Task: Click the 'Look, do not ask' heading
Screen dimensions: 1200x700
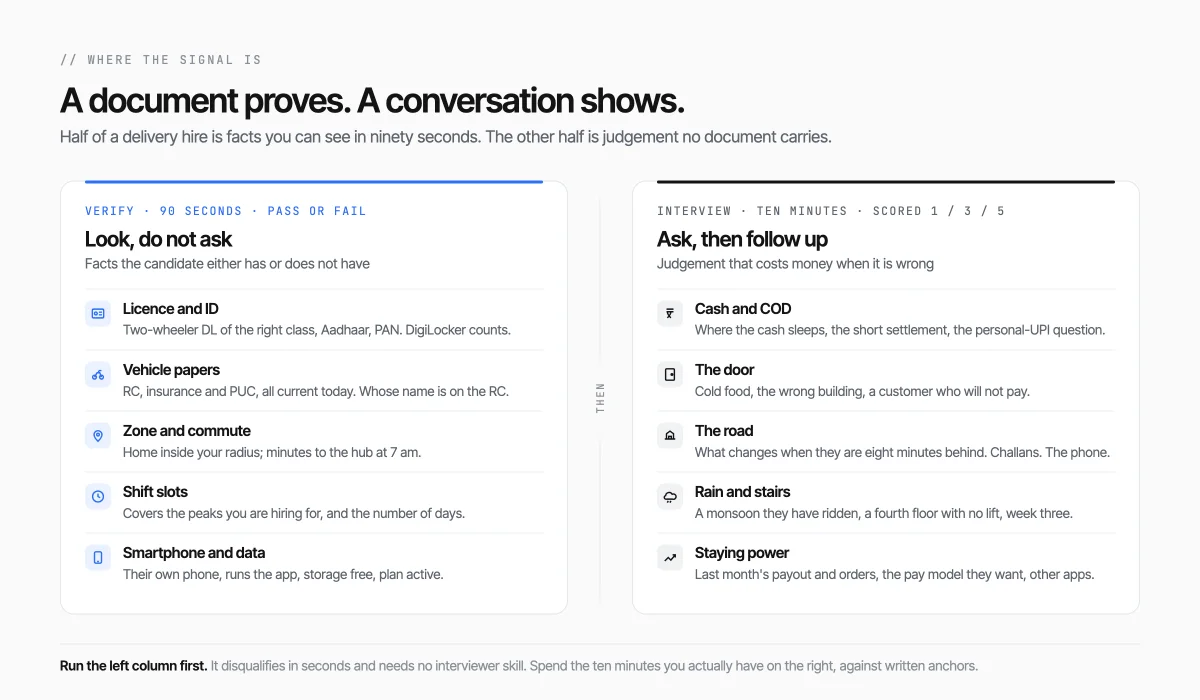Action: point(158,239)
